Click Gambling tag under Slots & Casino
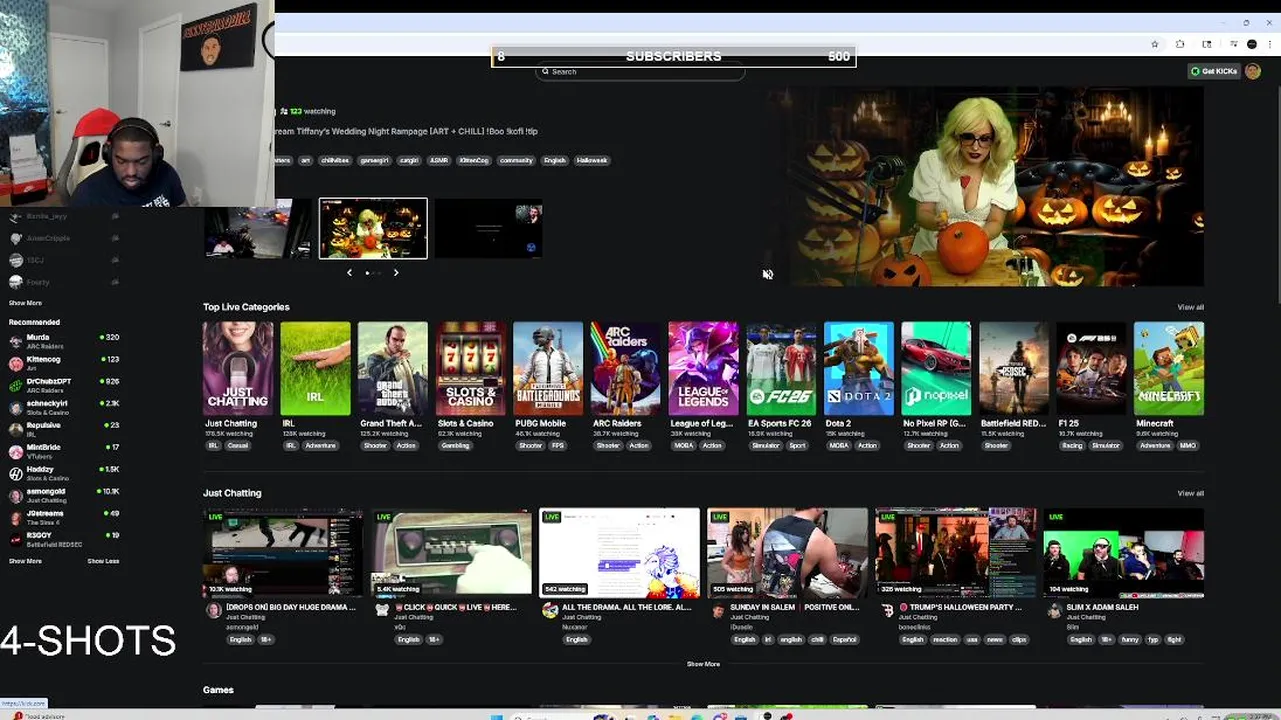Image resolution: width=1281 pixels, height=720 pixels. tap(455, 446)
